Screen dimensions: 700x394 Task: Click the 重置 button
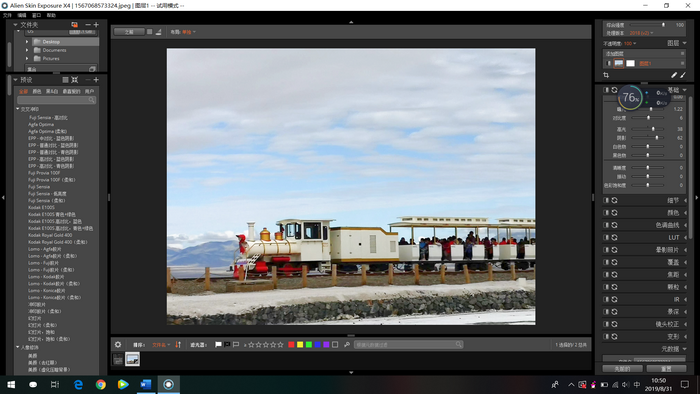(666, 369)
